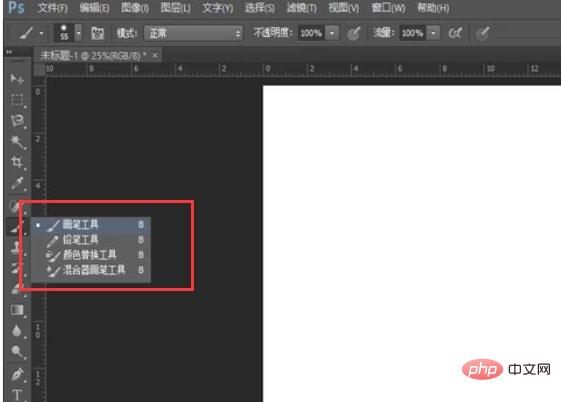The height and width of the screenshot is (402, 561).
Task: Click the 流量 label
Action: [384, 33]
